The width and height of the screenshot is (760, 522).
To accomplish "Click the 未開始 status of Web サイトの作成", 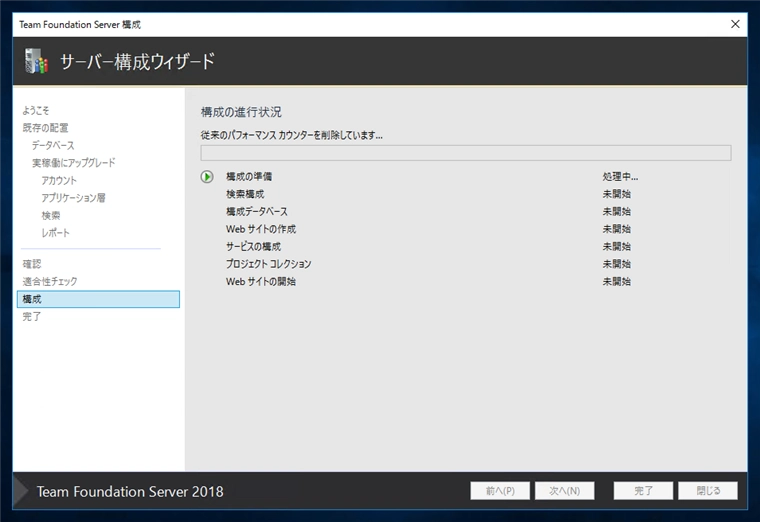I will [x=617, y=229].
